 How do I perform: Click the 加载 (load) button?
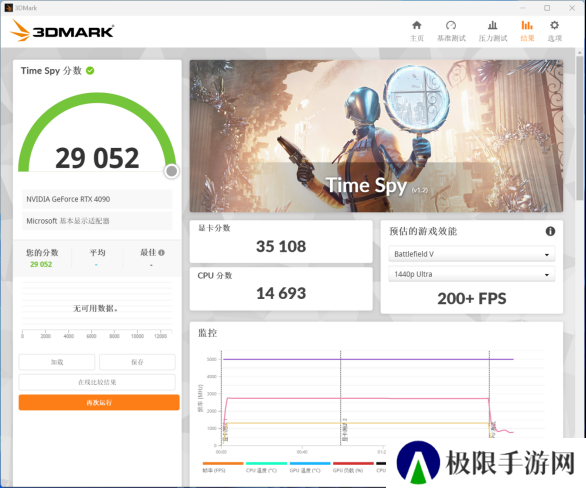57,362
